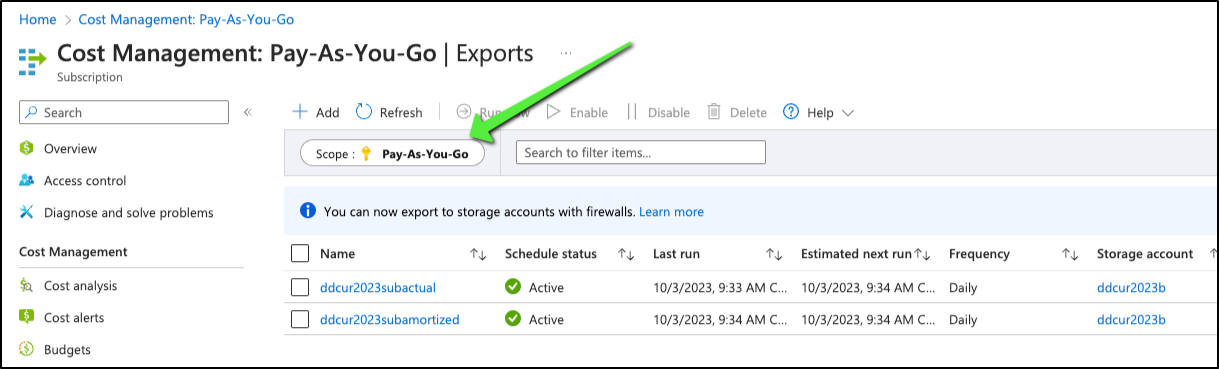This screenshot has height=369, width=1219.
Task: Toggle the select-all checkbox in header
Action: 300,253
